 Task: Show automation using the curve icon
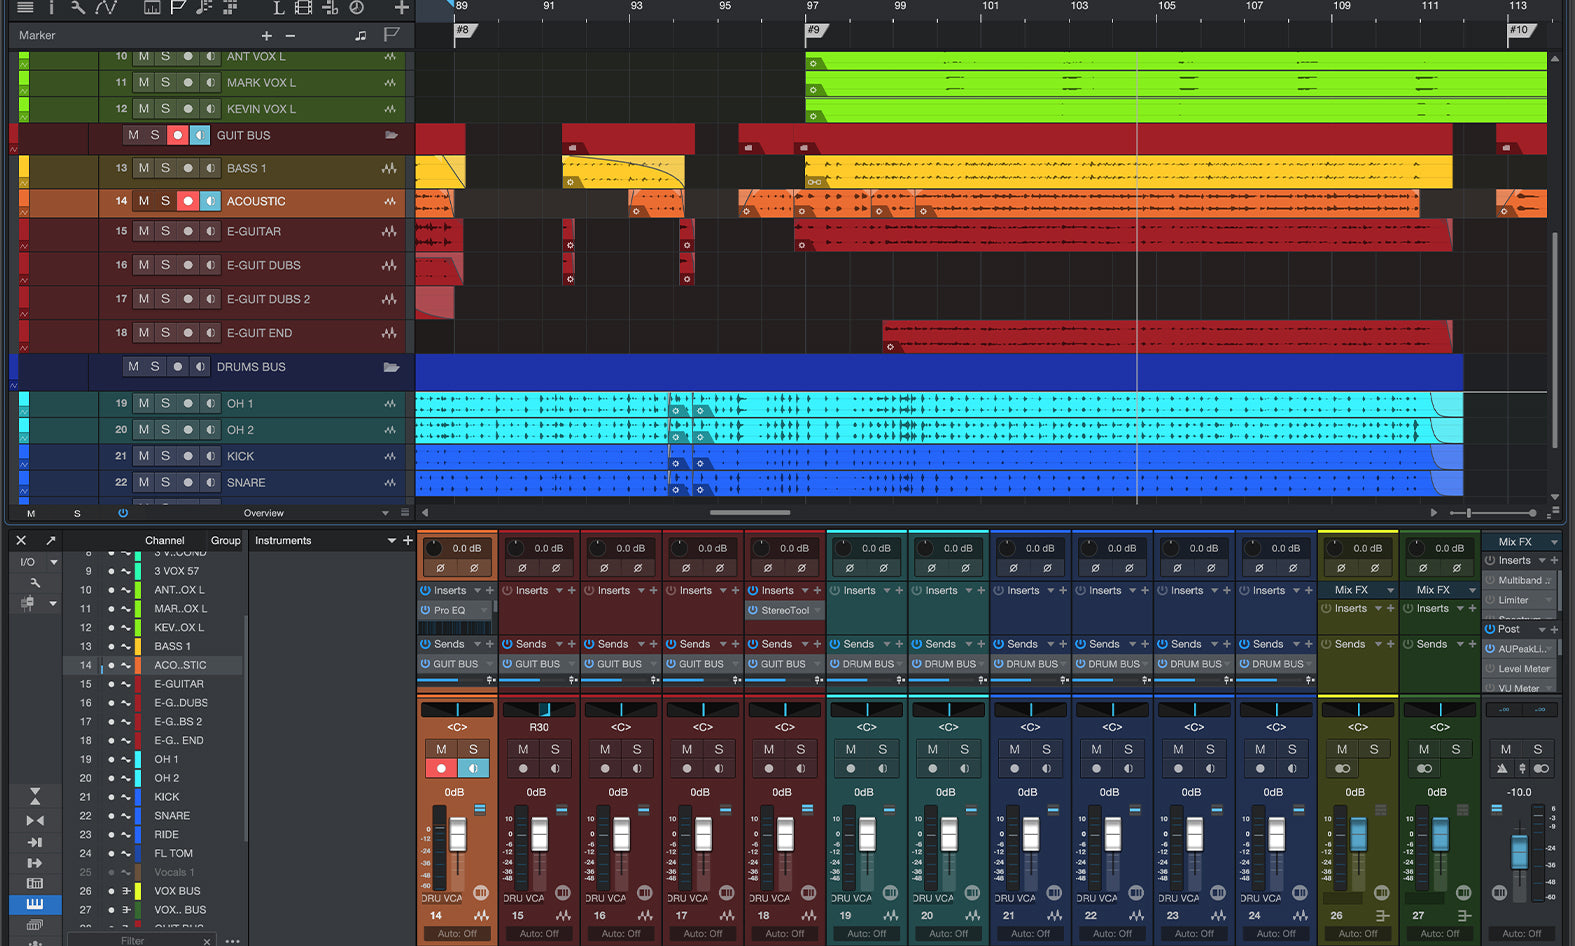click(106, 7)
